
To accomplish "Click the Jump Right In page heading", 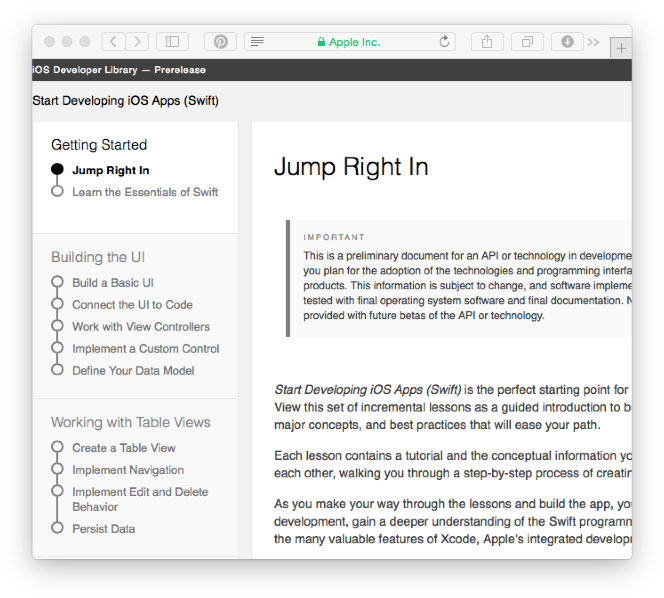I will 351,167.
